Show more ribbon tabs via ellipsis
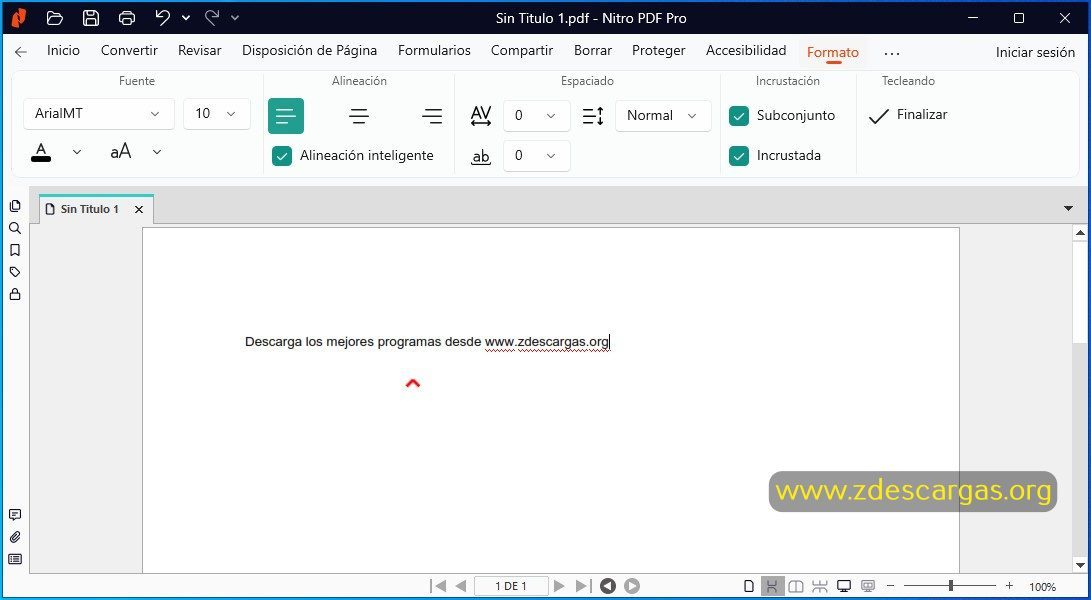The height and width of the screenshot is (600, 1091). pos(891,53)
